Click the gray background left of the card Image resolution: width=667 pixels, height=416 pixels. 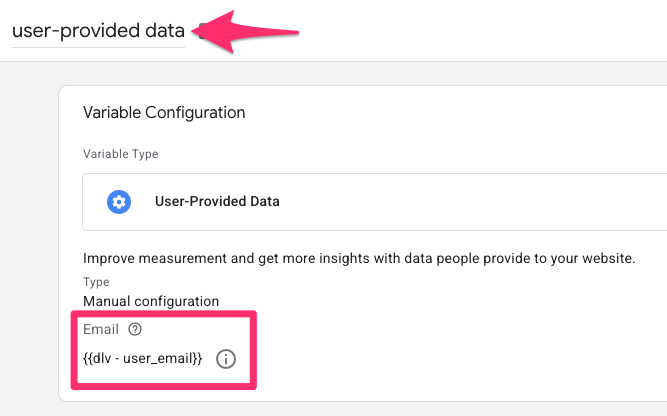coord(29,238)
